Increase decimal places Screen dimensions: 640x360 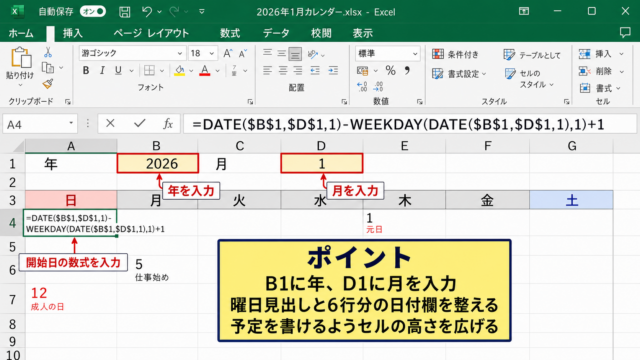point(362,87)
